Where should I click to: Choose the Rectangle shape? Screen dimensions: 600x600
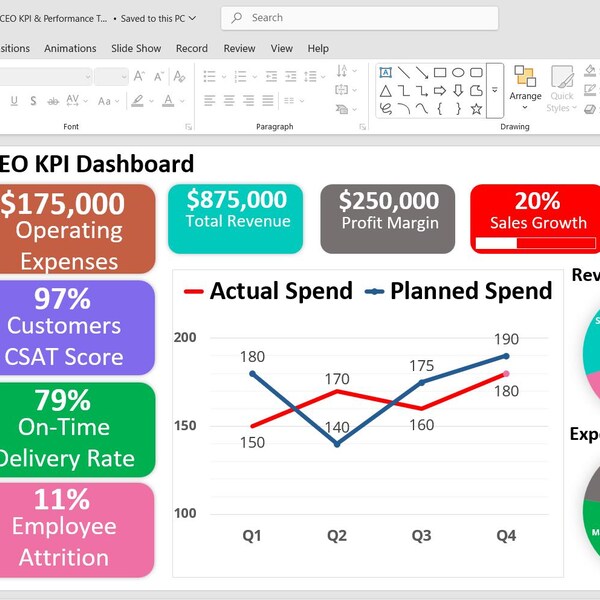tap(440, 72)
